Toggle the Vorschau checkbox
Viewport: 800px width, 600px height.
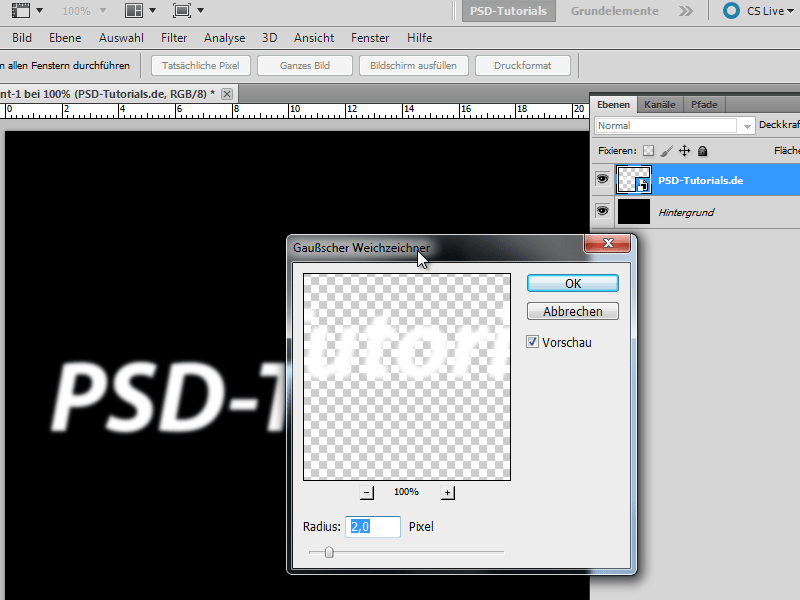pyautogui.click(x=532, y=342)
